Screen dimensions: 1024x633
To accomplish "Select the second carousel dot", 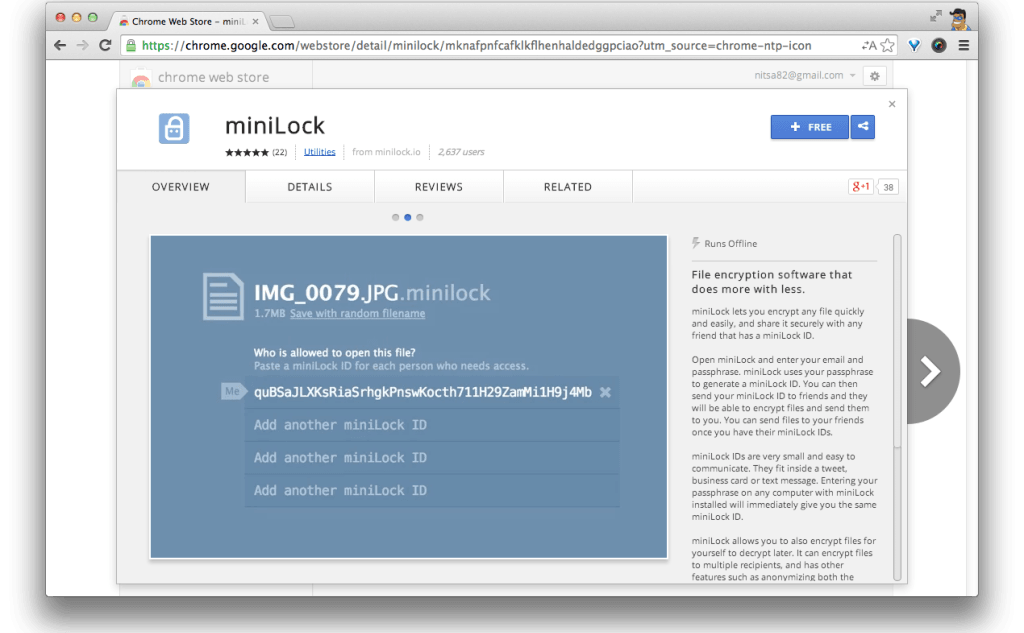I will pos(407,217).
